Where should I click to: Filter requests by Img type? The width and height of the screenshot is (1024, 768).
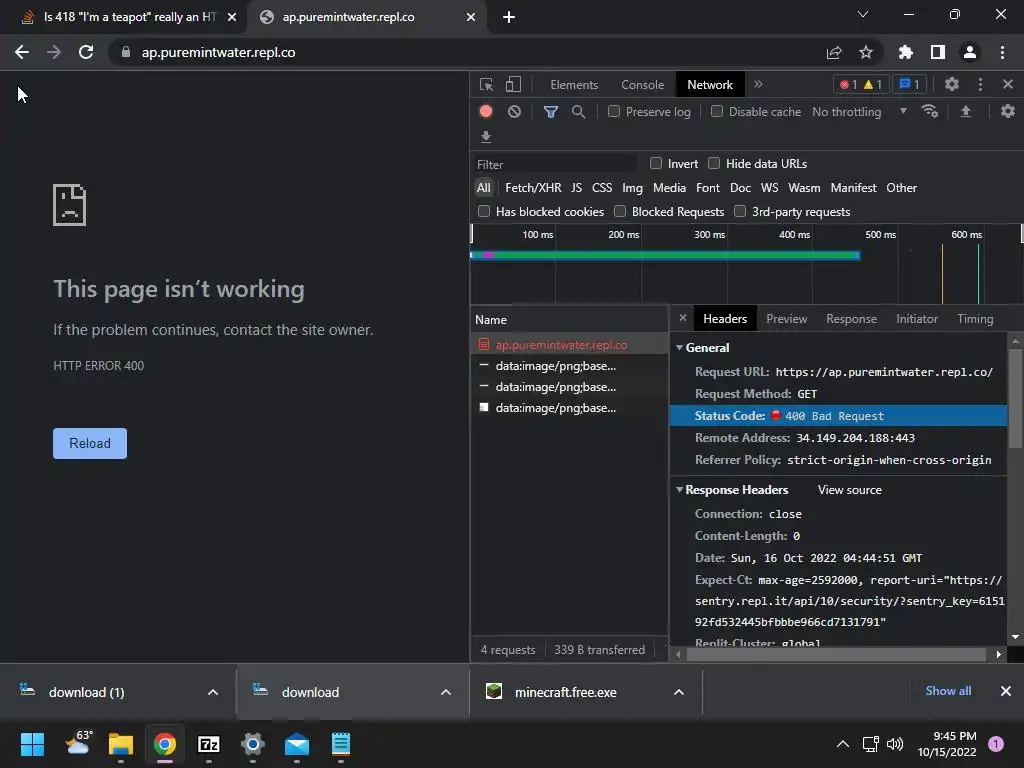[x=632, y=187]
